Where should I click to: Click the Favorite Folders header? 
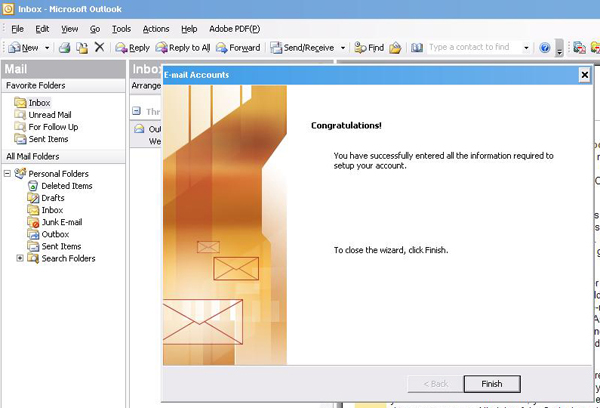(63, 85)
